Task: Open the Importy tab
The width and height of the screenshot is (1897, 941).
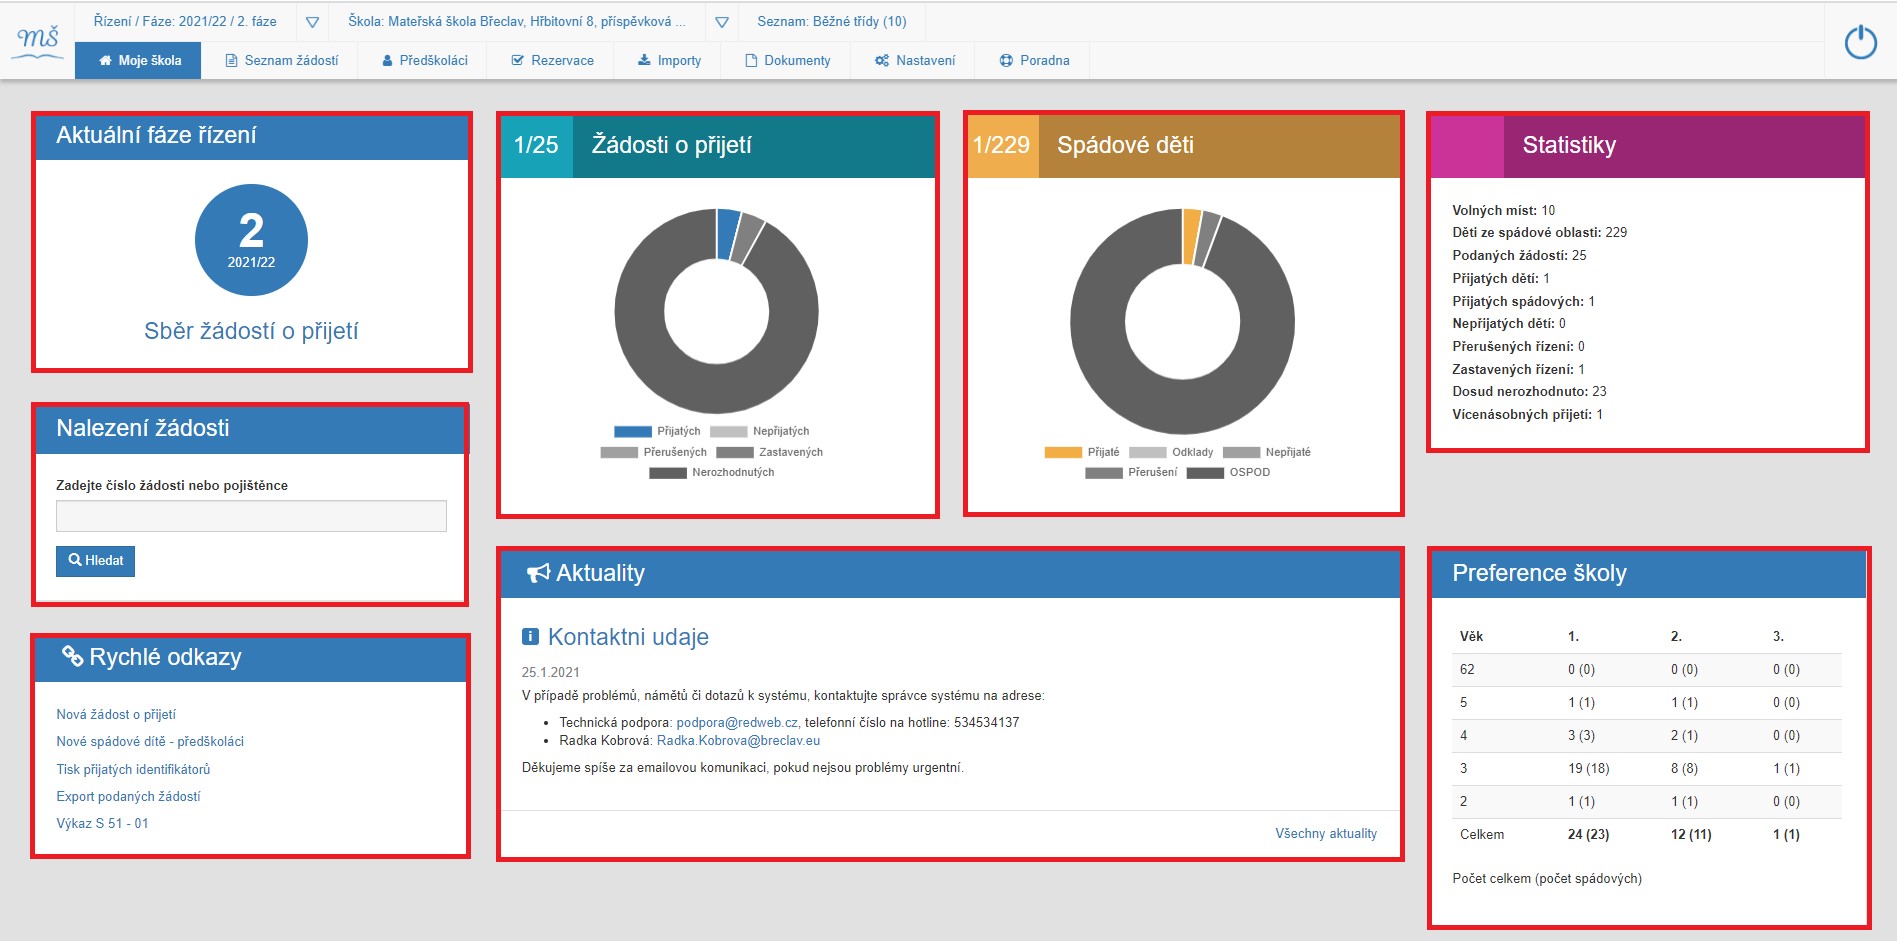Action: click(669, 60)
